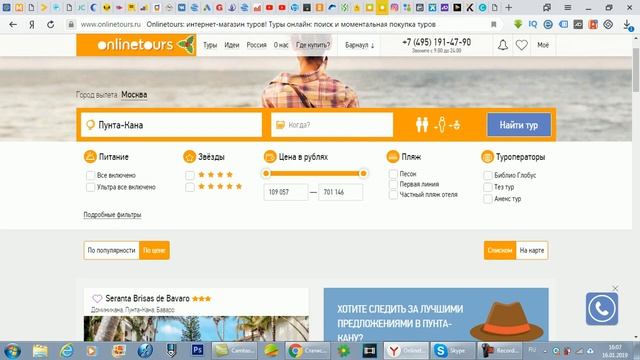Check the Первая линия option

pos(393,184)
